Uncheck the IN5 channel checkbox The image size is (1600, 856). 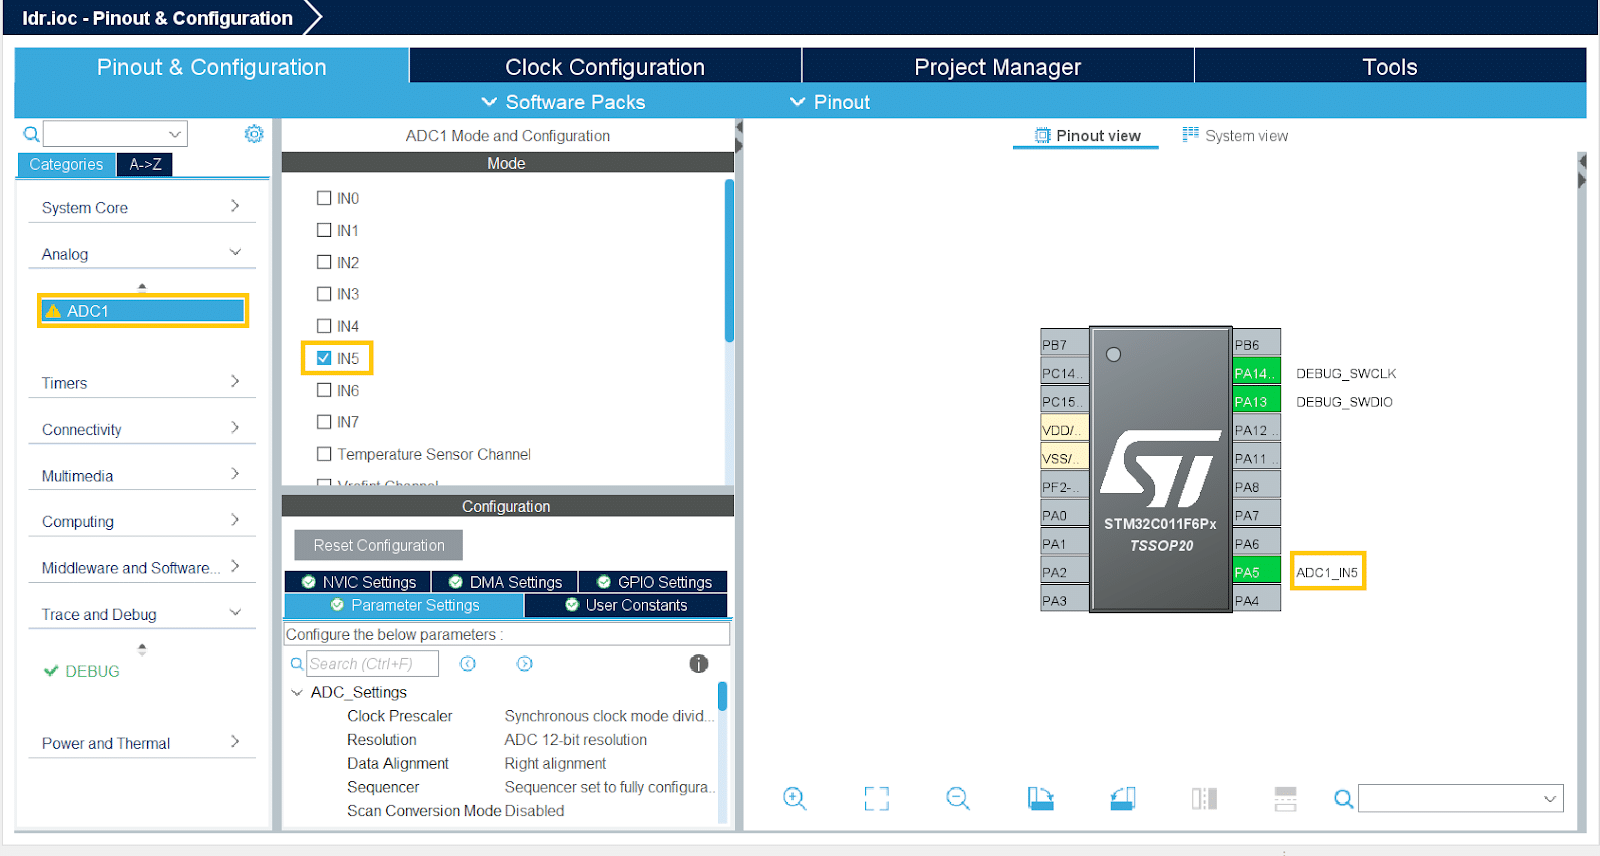(x=324, y=358)
